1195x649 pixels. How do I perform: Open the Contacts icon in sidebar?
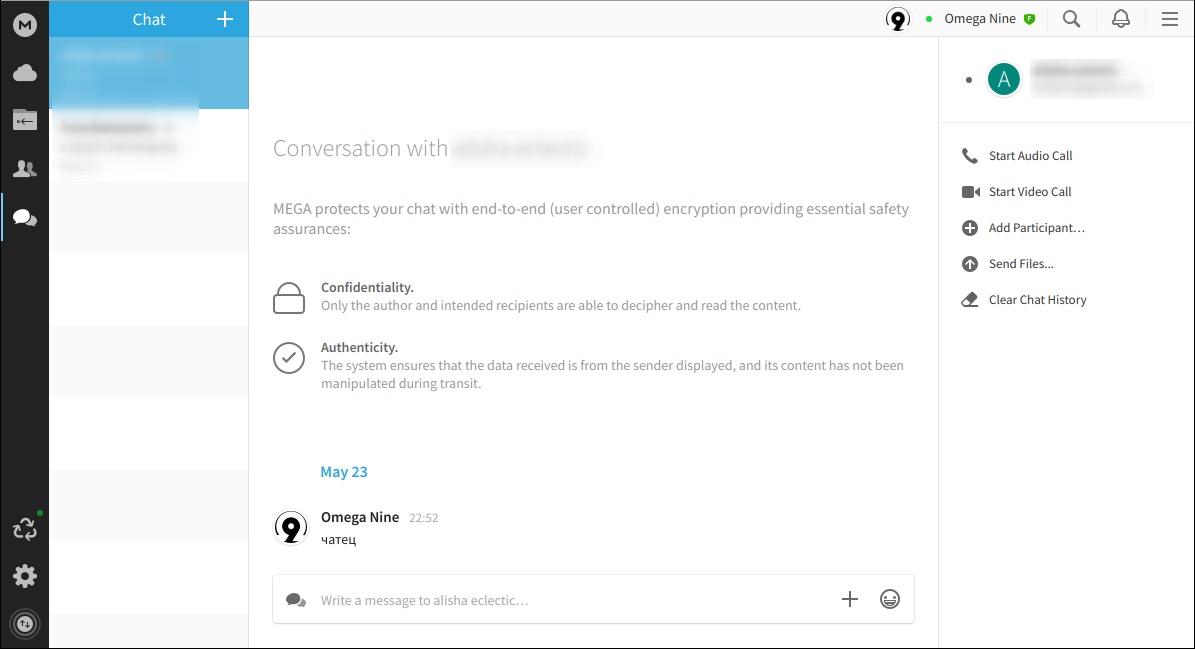[x=25, y=169]
